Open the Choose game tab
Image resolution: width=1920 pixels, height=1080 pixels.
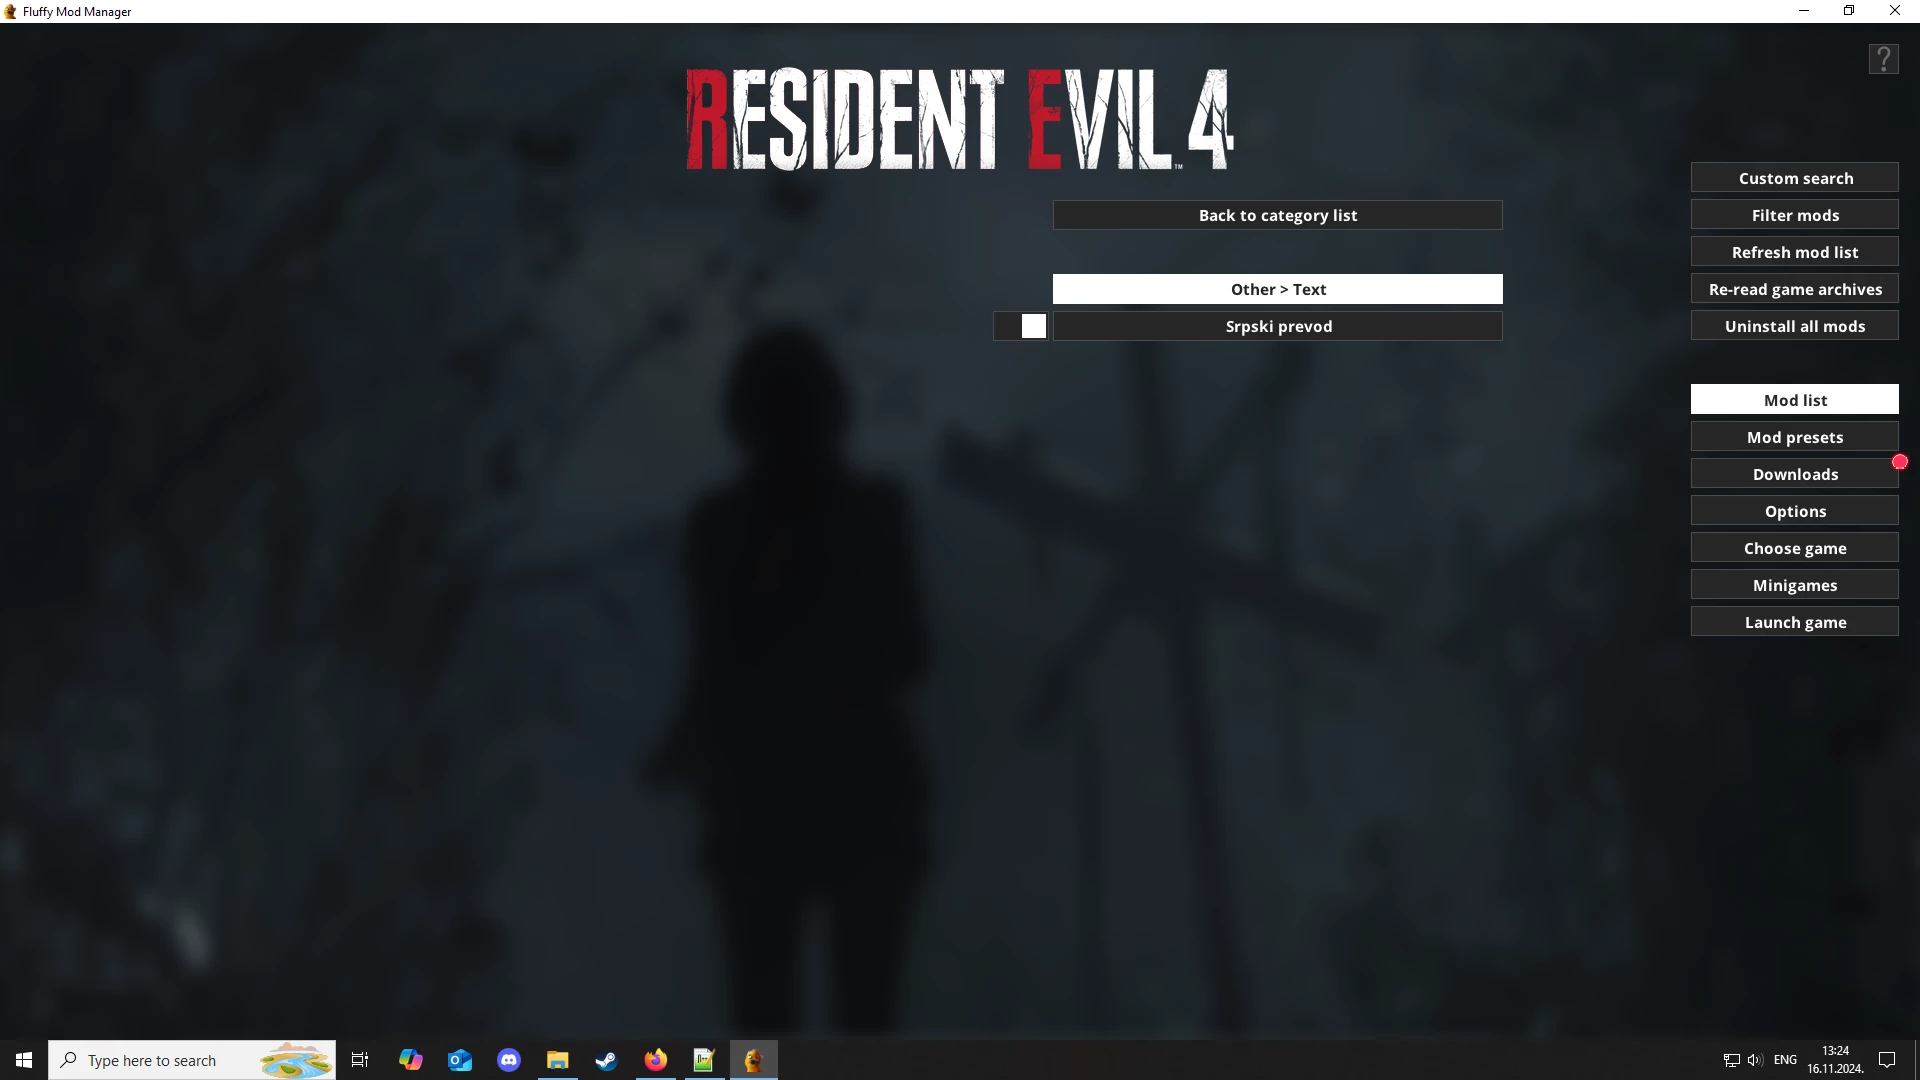point(1794,548)
